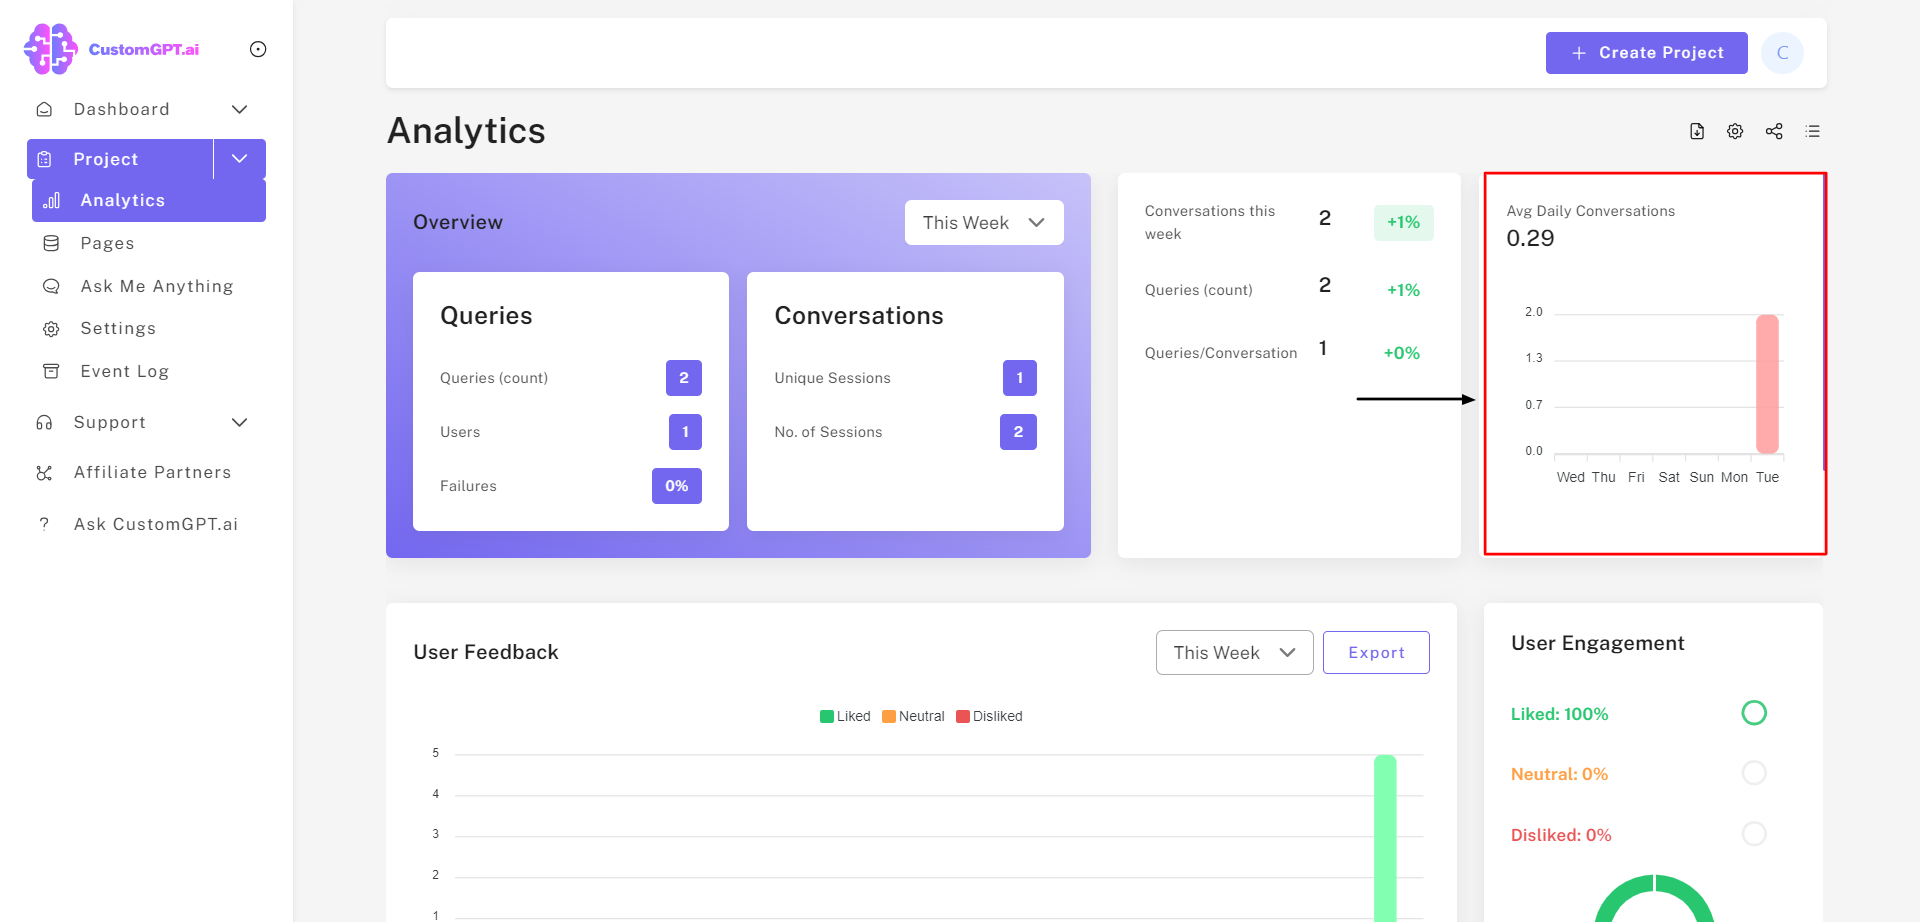This screenshot has width=1920, height=922.
Task: Click the User Engagement heading
Action: (1597, 643)
